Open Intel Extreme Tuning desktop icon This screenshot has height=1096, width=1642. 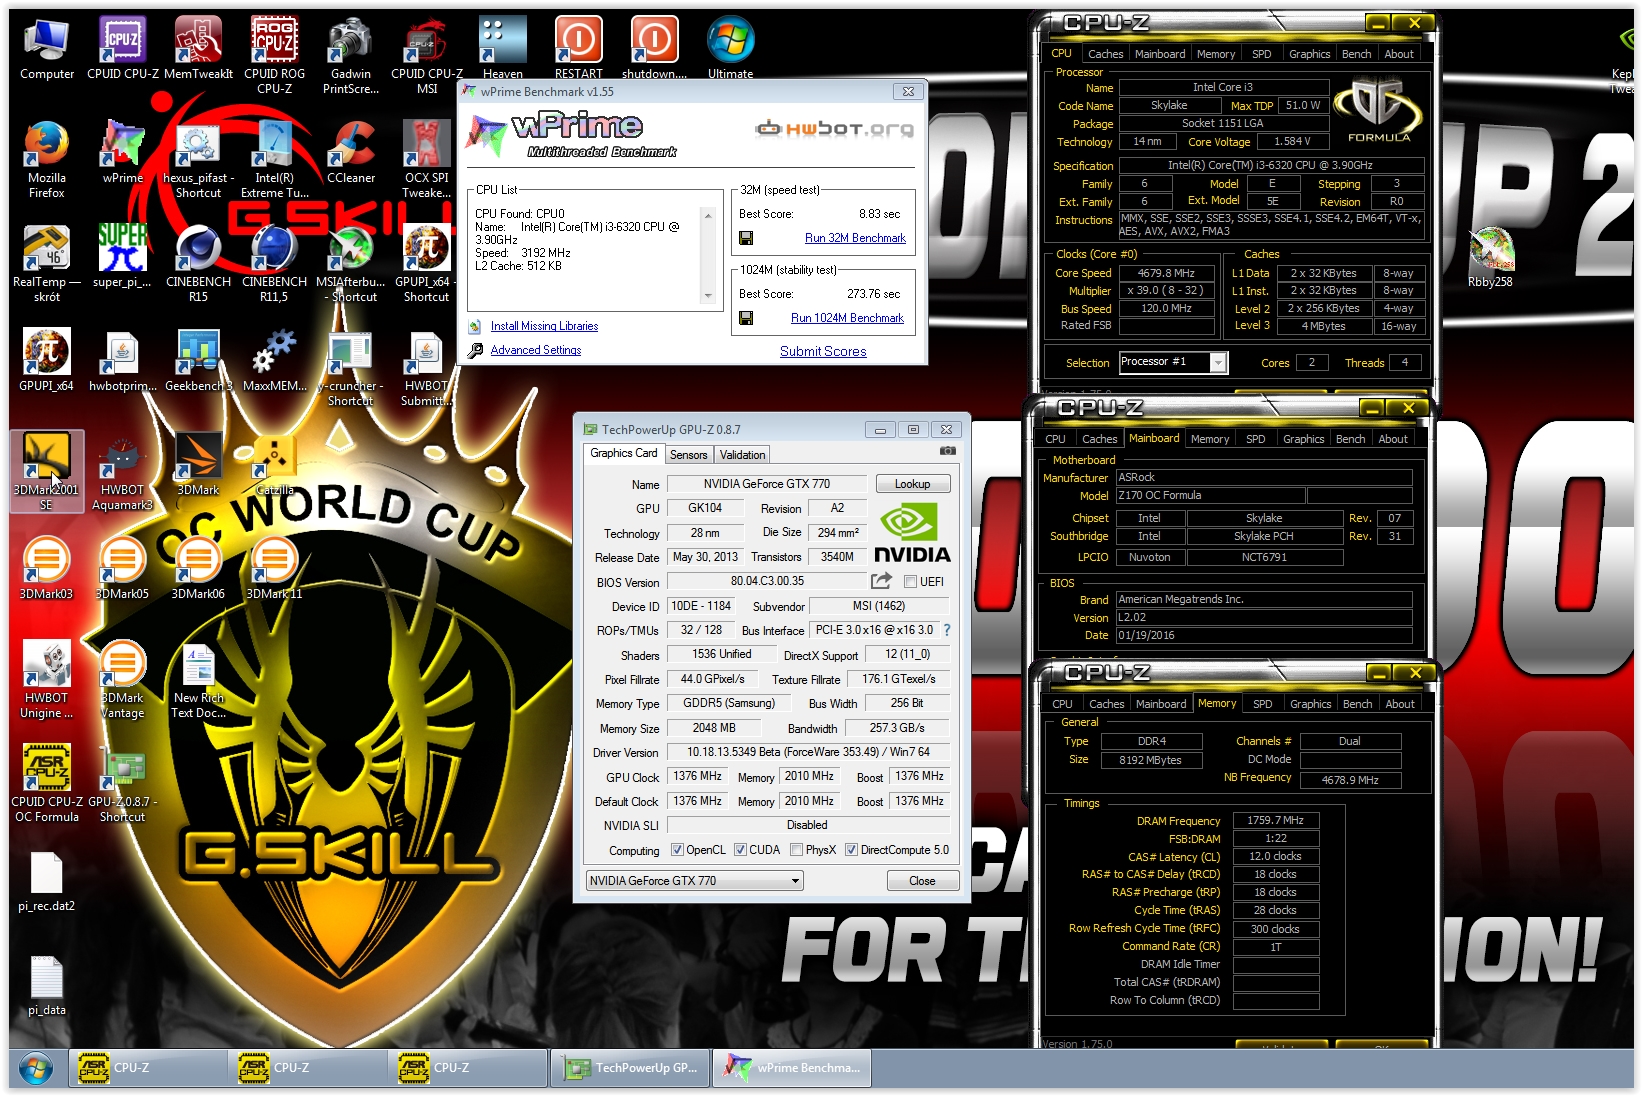pyautogui.click(x=274, y=160)
